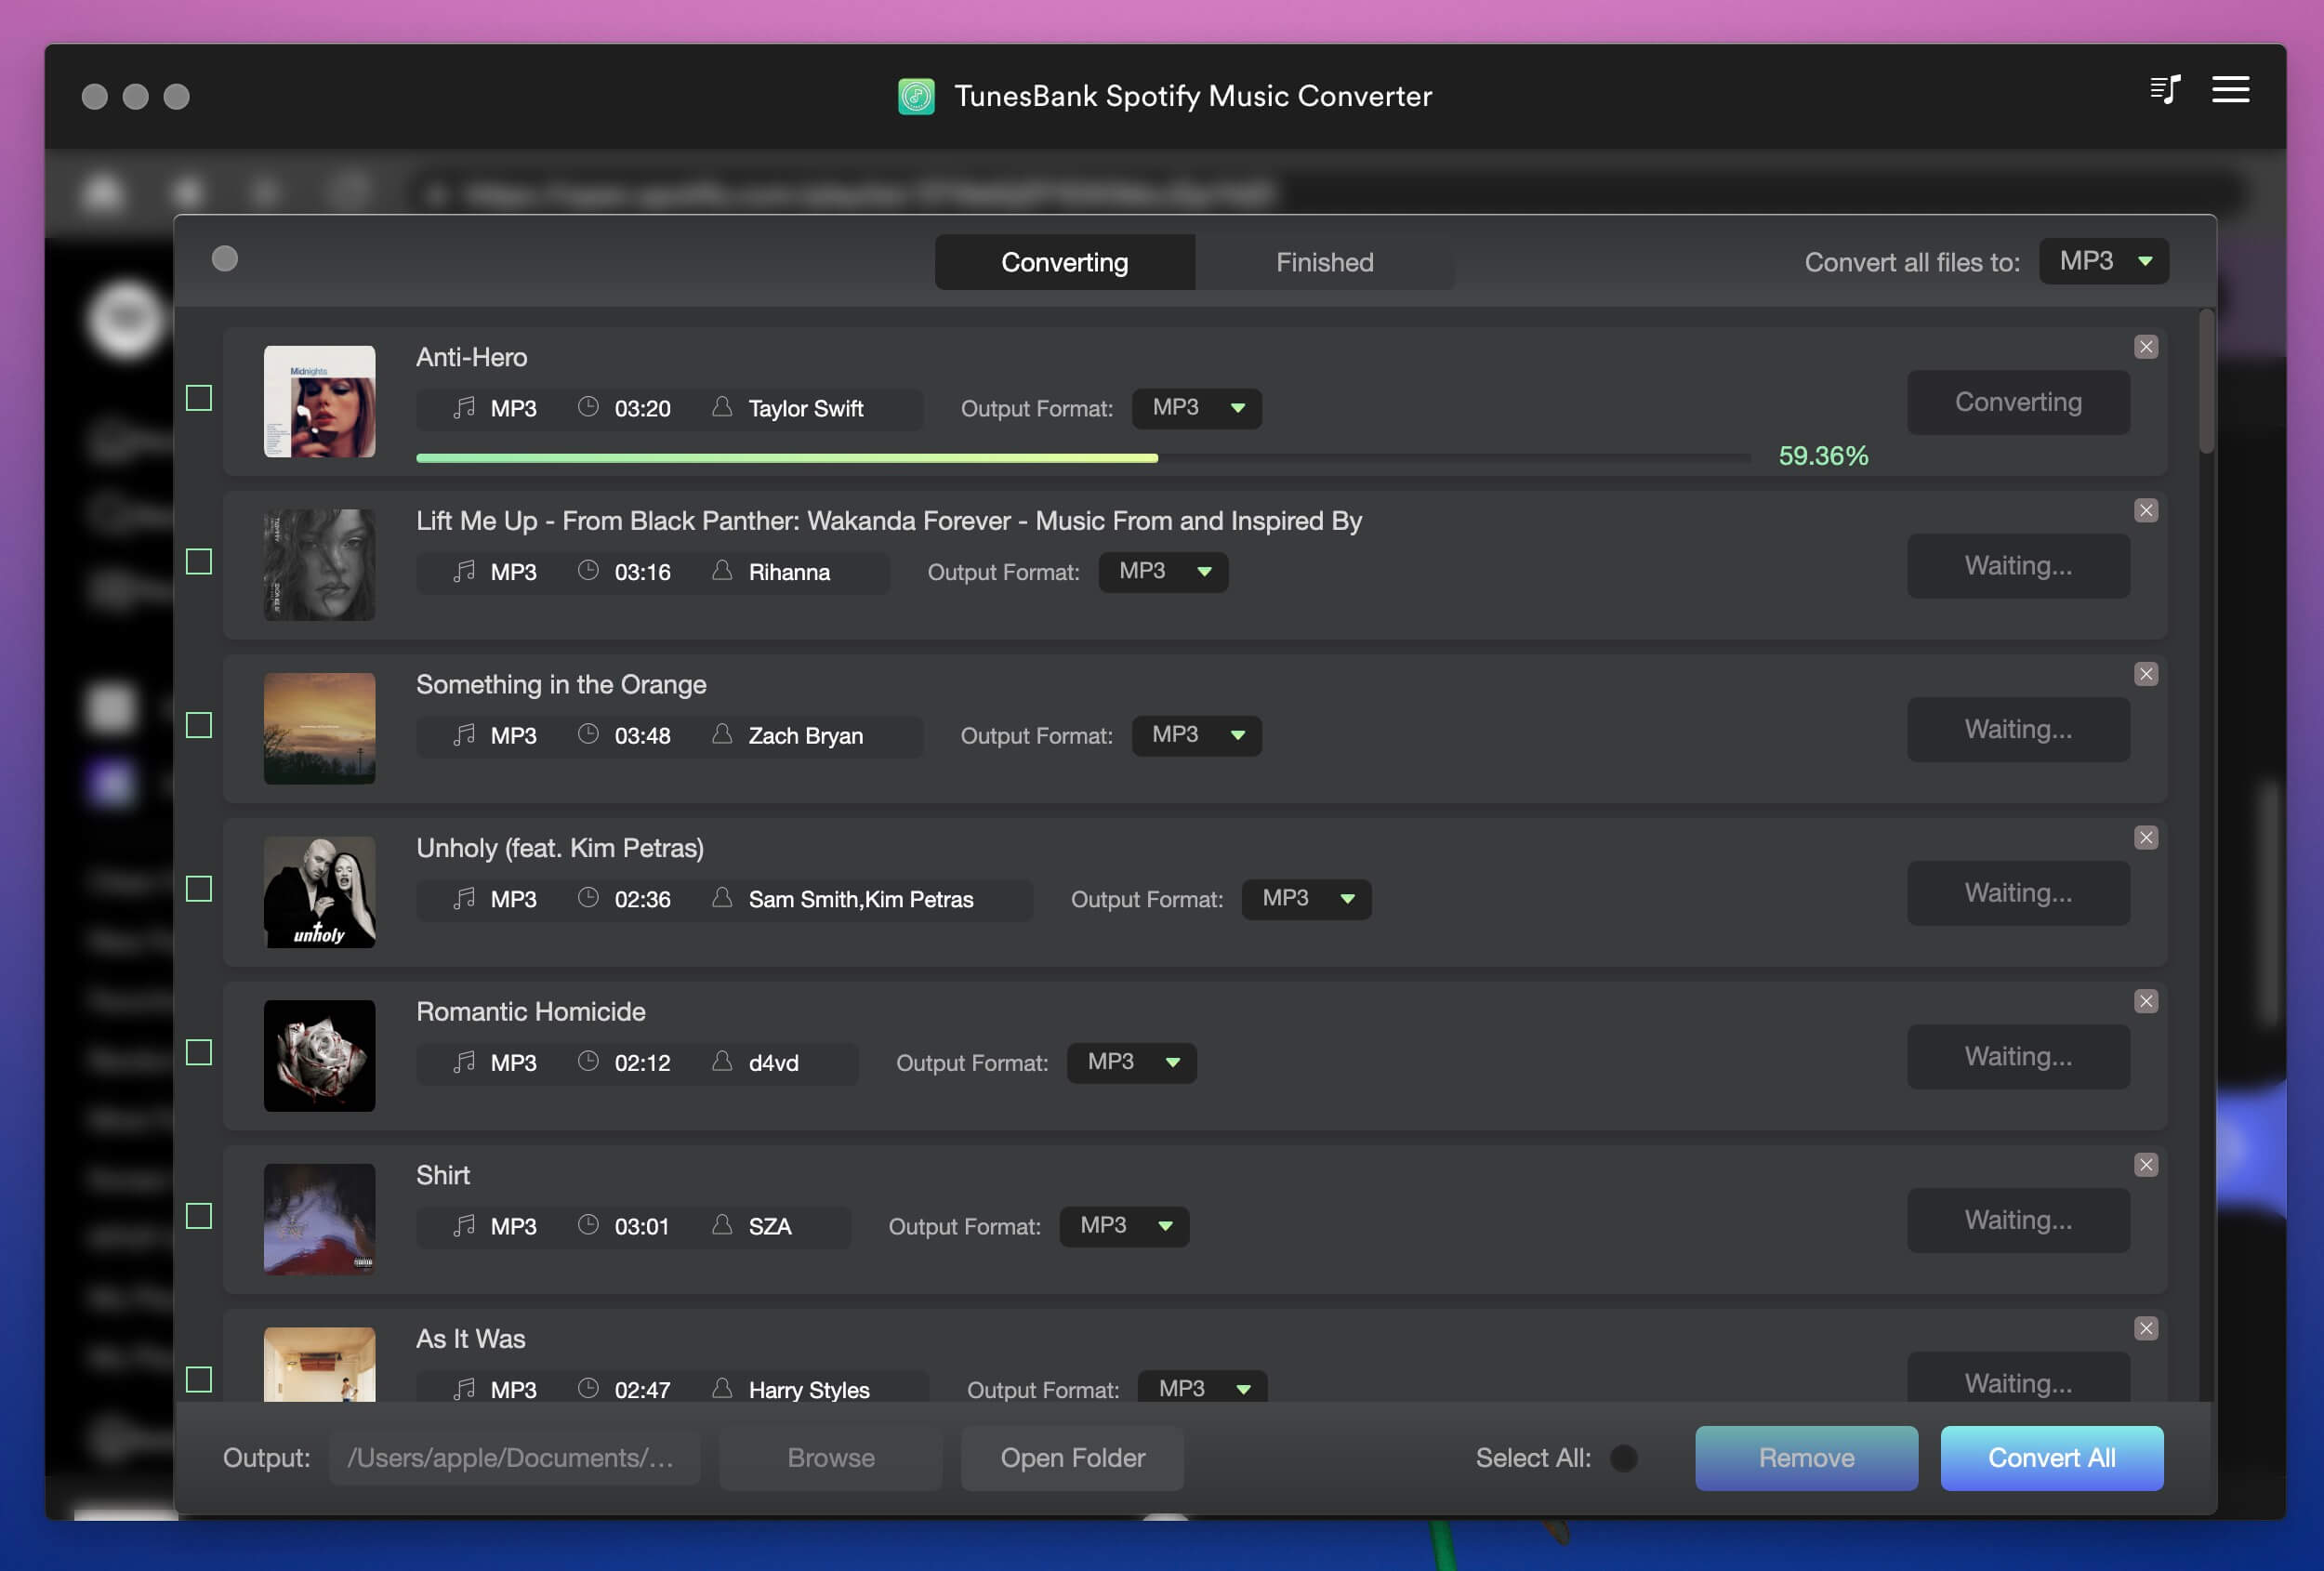
Task: Click the Anti-Hero album art thumbnail
Action: tap(319, 400)
